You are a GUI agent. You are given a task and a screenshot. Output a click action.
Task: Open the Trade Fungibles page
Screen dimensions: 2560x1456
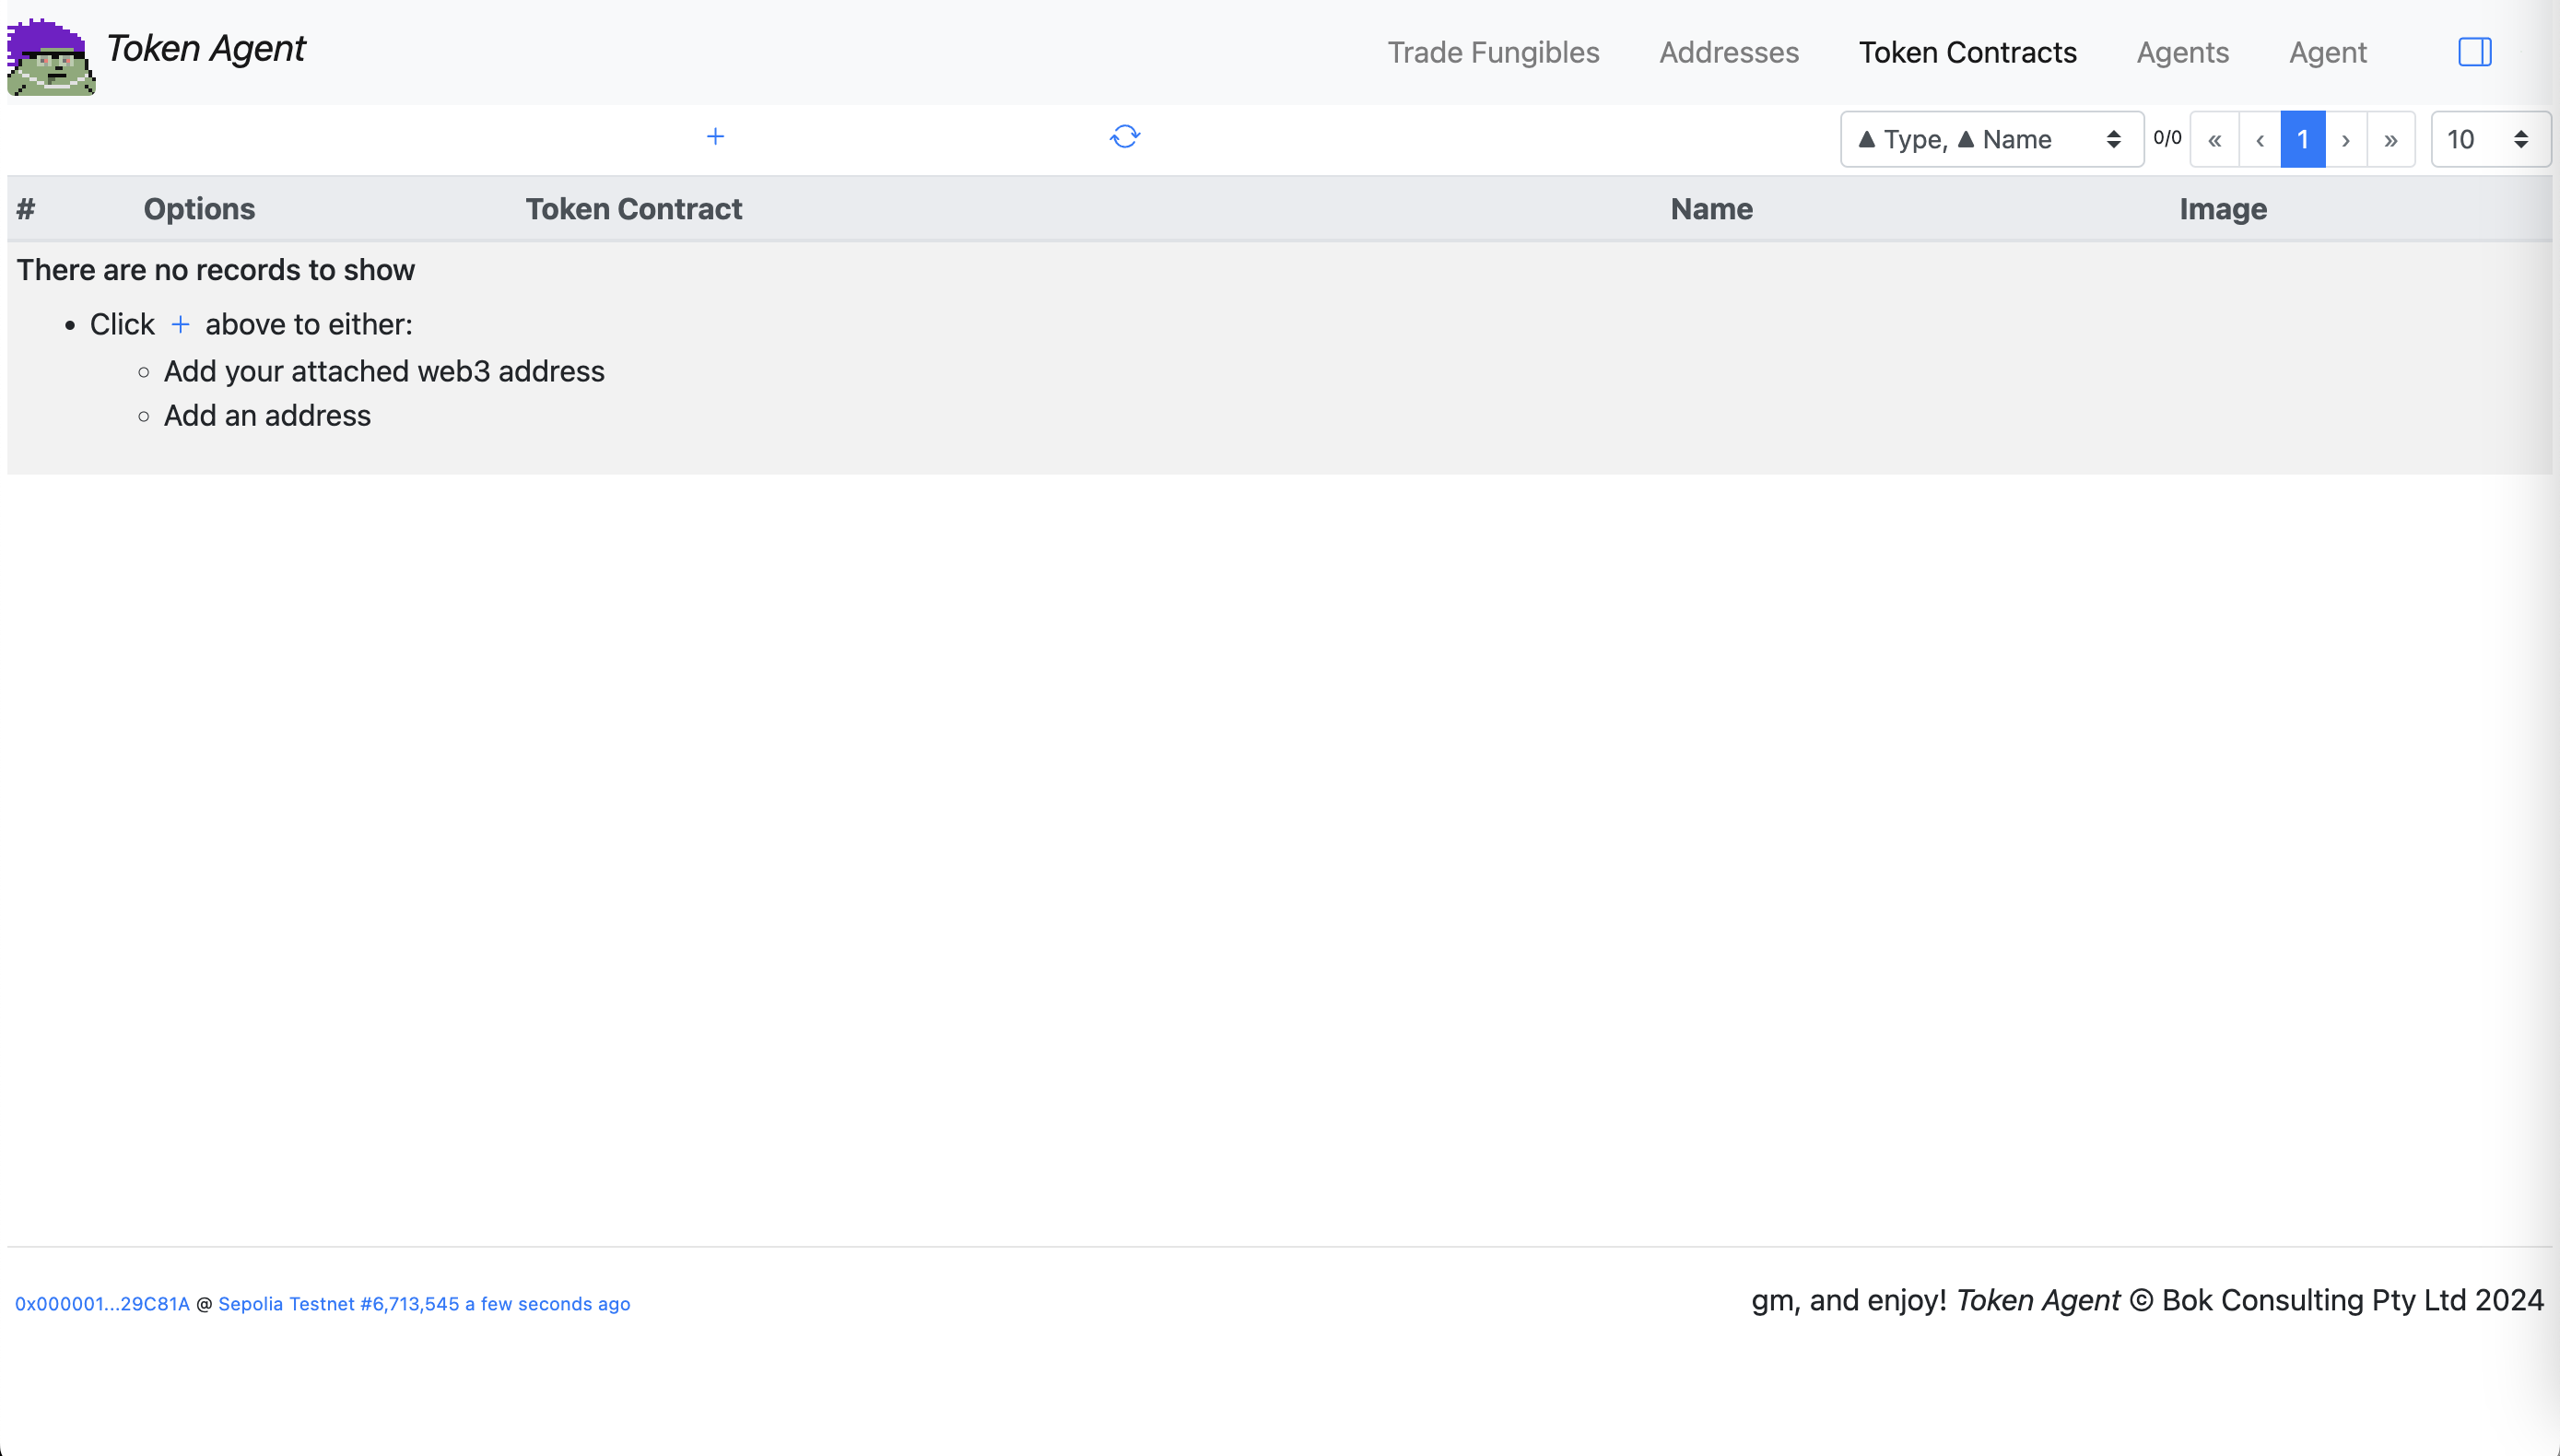[x=1493, y=52]
